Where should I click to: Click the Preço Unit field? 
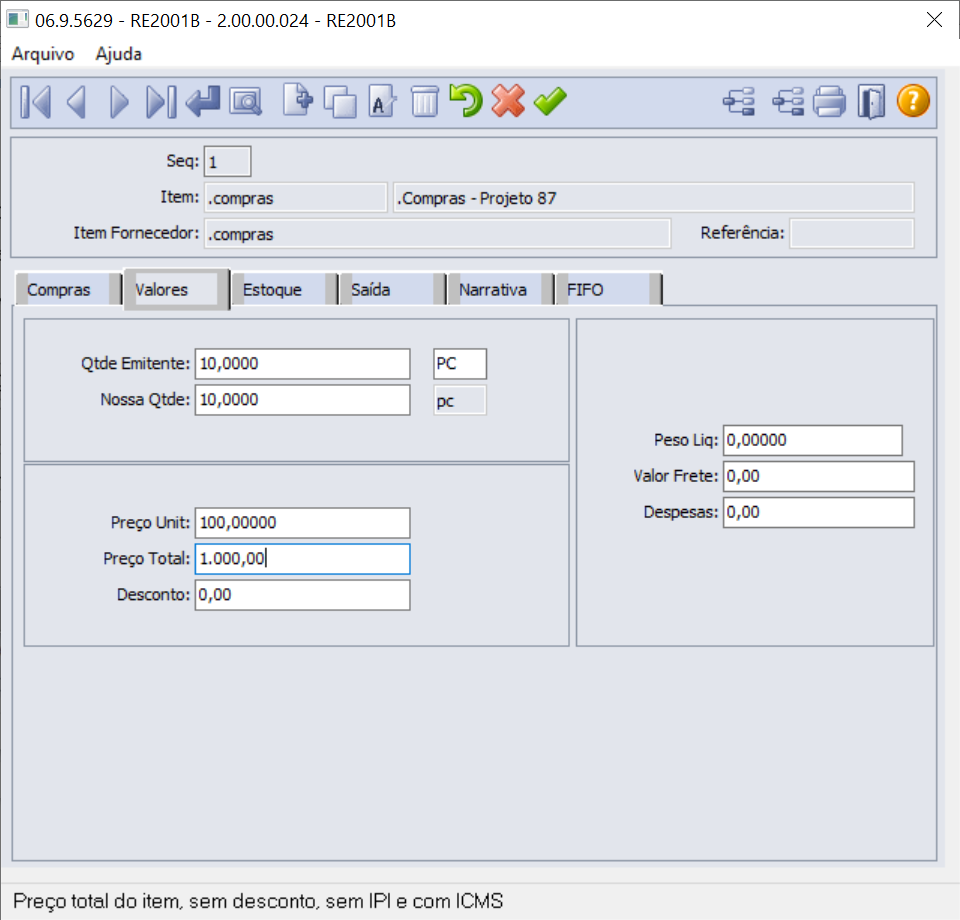tap(302, 523)
